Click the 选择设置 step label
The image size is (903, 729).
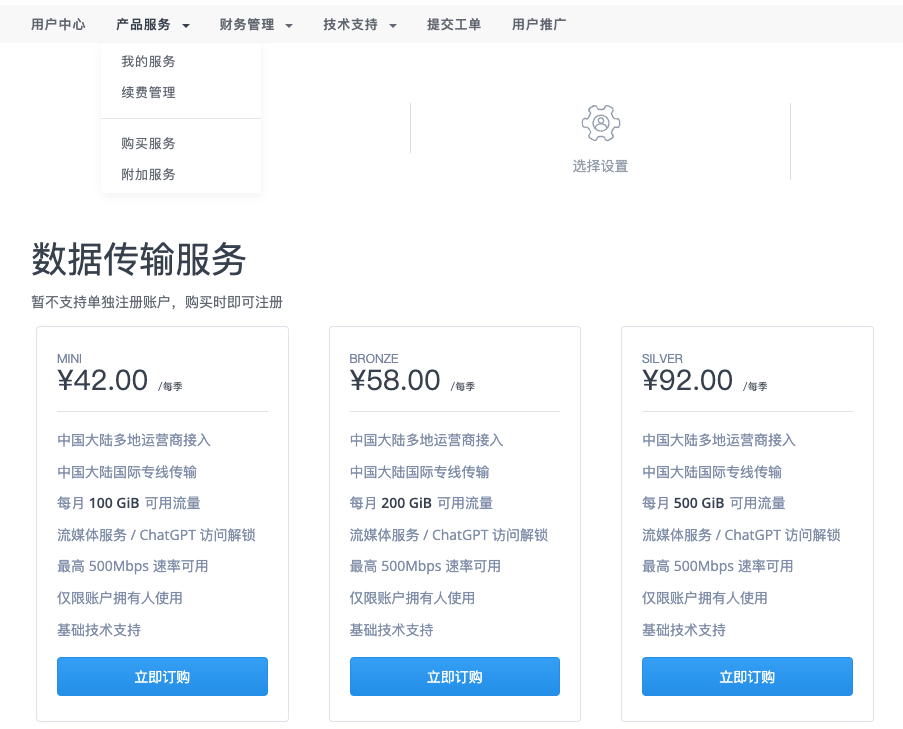tap(600, 167)
